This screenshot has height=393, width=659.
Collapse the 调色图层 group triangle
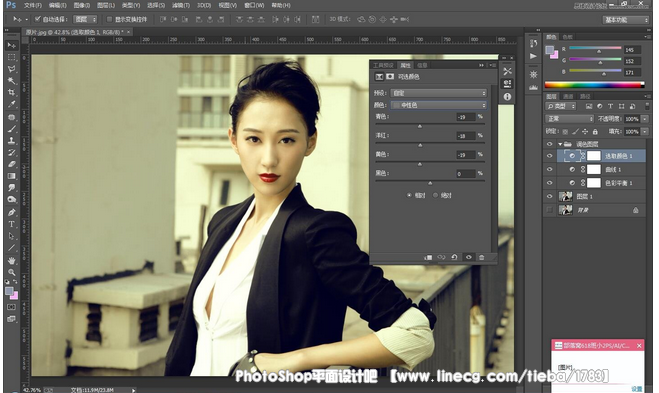[560, 144]
